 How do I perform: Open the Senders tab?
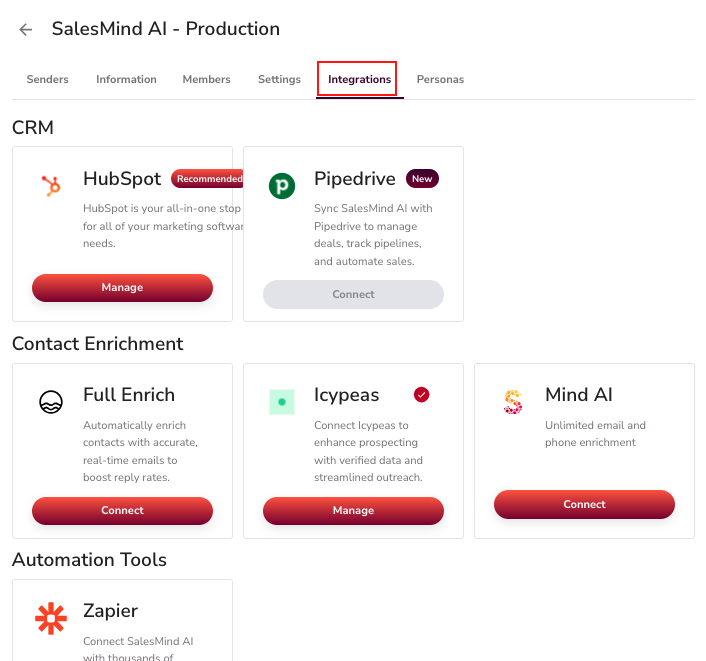[x=48, y=80]
